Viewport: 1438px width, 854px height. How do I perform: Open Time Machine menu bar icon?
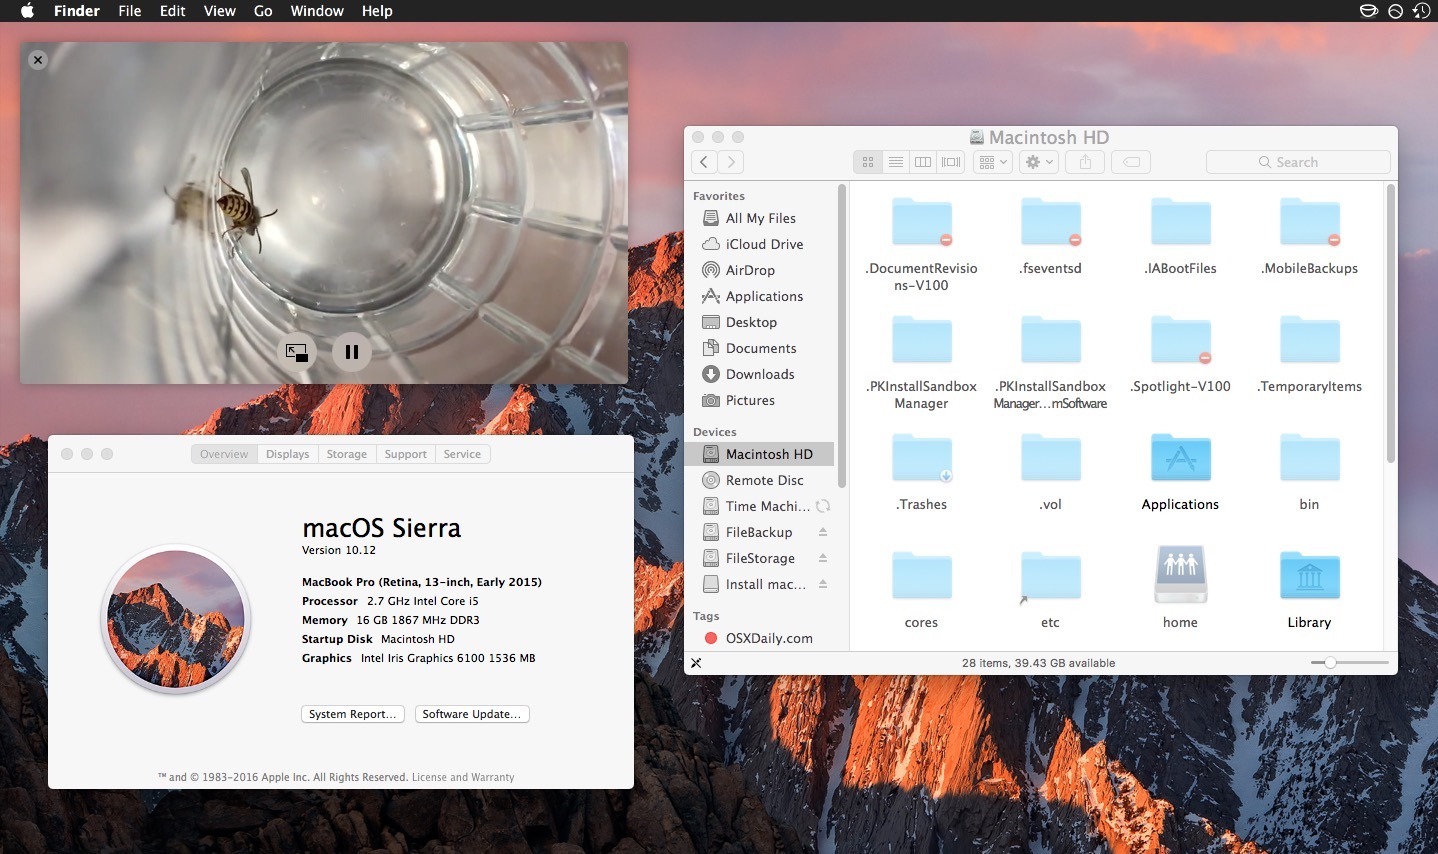click(1421, 11)
